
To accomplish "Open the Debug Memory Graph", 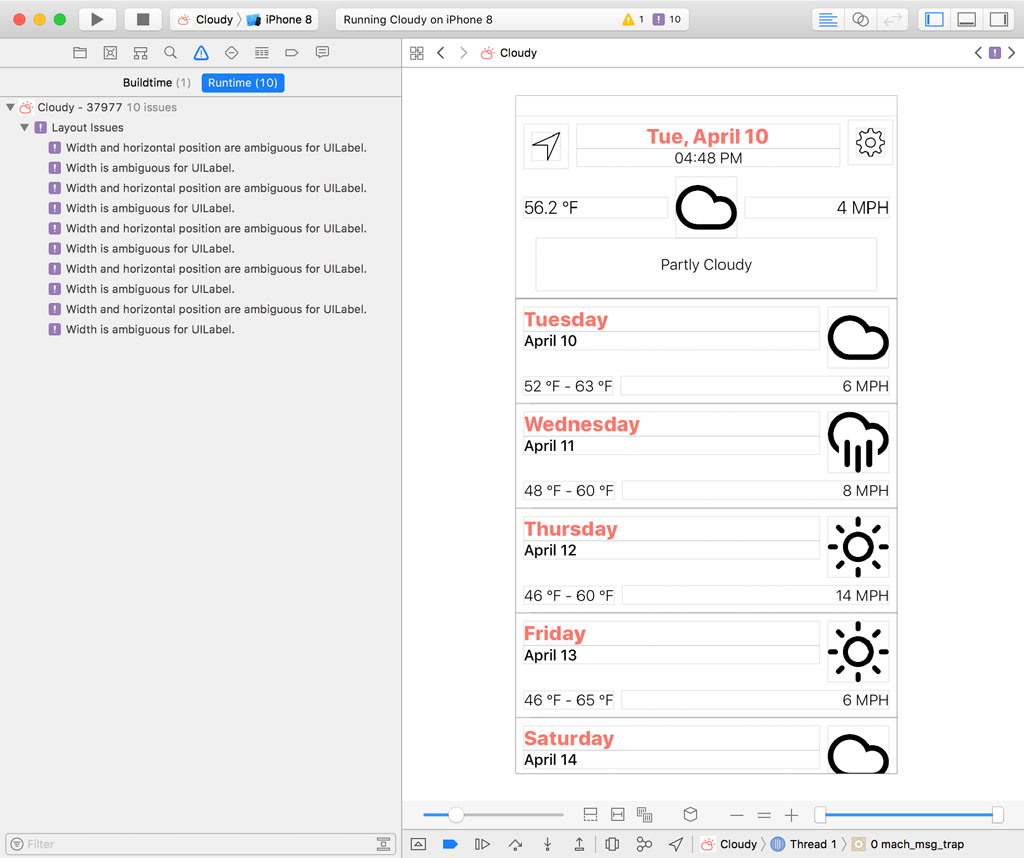I will (x=644, y=844).
